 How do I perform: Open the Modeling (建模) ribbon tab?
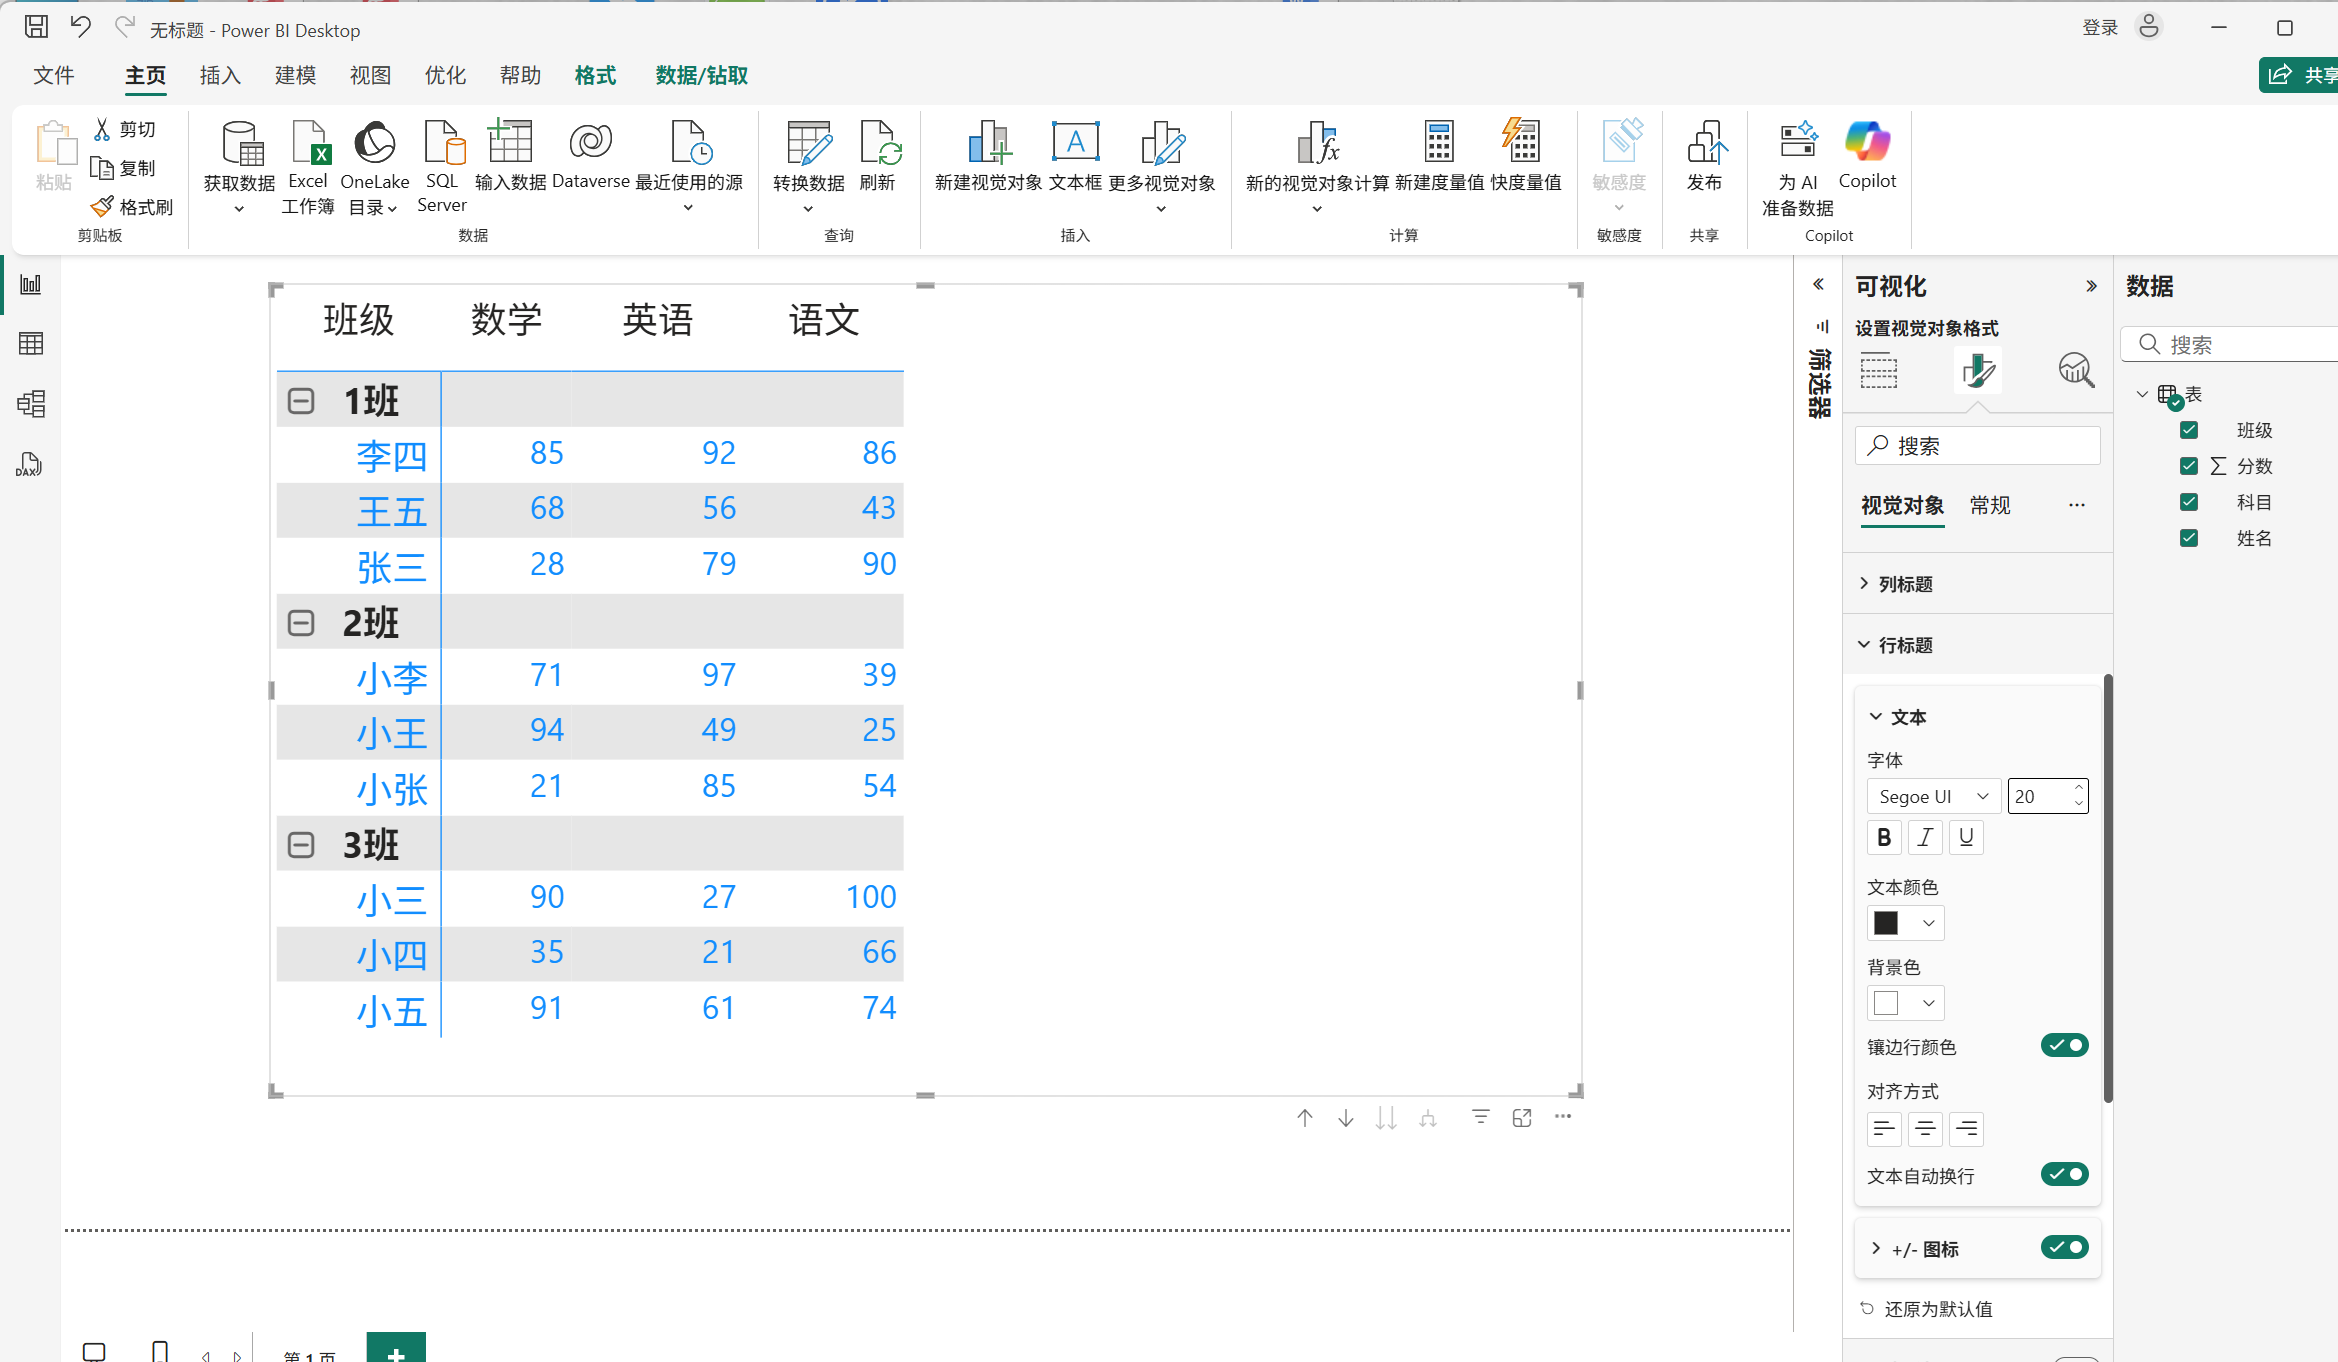coord(295,76)
